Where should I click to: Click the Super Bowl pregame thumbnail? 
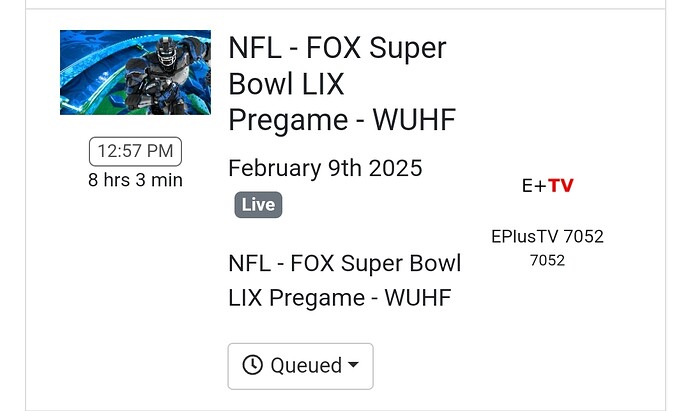pos(135,72)
